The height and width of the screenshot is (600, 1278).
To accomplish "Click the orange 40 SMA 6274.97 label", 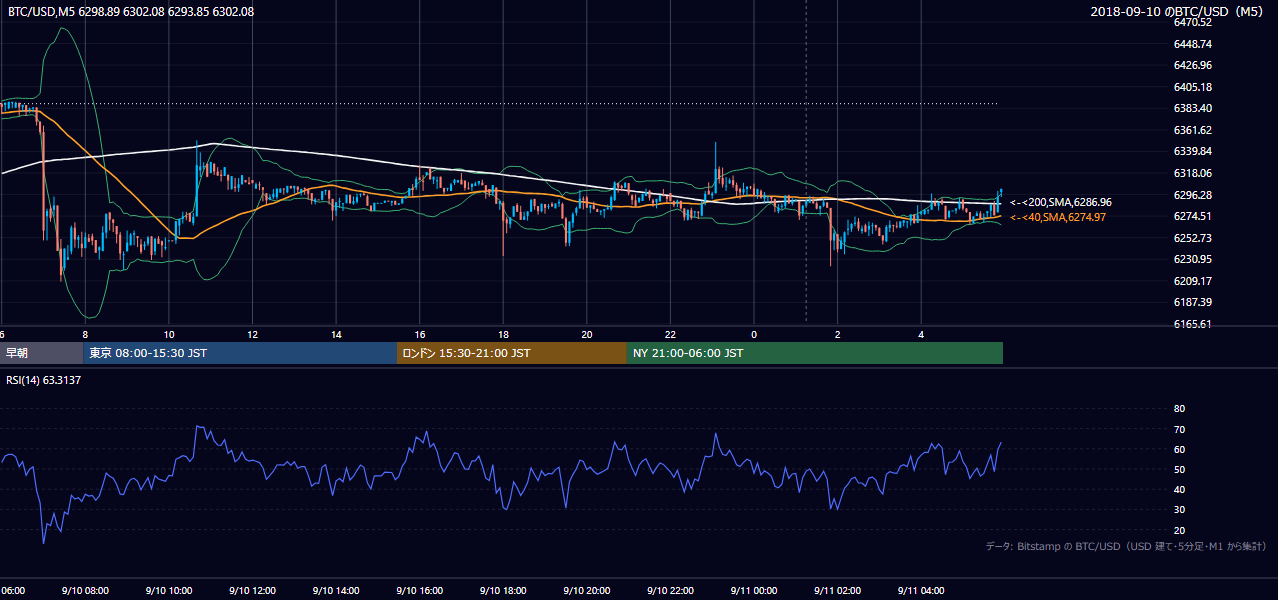I will 1057,217.
